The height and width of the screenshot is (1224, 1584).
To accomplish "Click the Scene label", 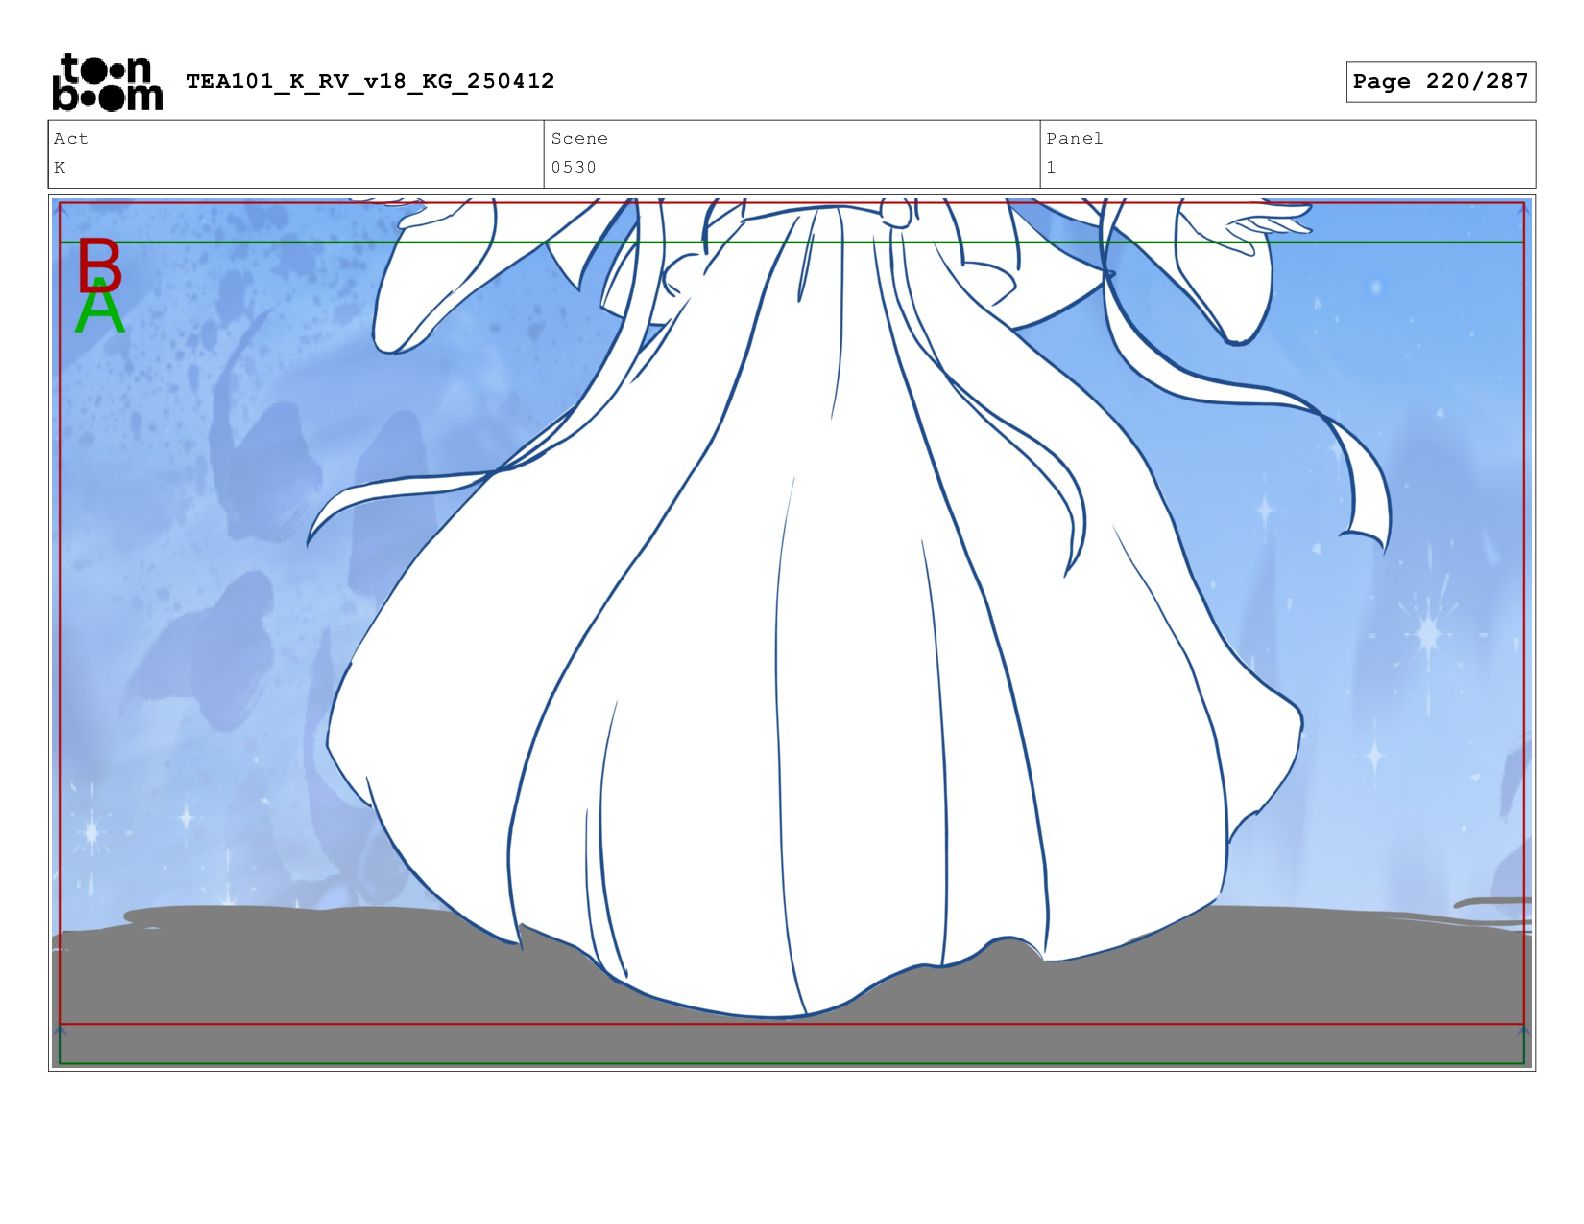I will [x=579, y=139].
